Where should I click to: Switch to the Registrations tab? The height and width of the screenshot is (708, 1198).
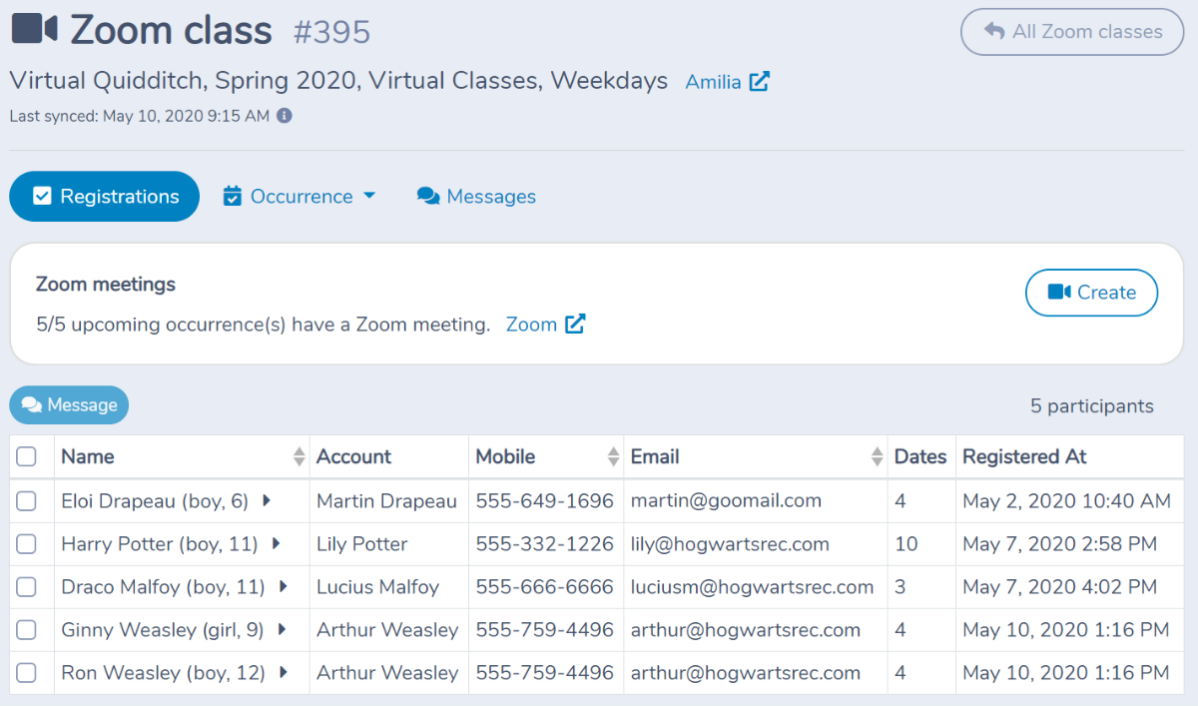105,196
